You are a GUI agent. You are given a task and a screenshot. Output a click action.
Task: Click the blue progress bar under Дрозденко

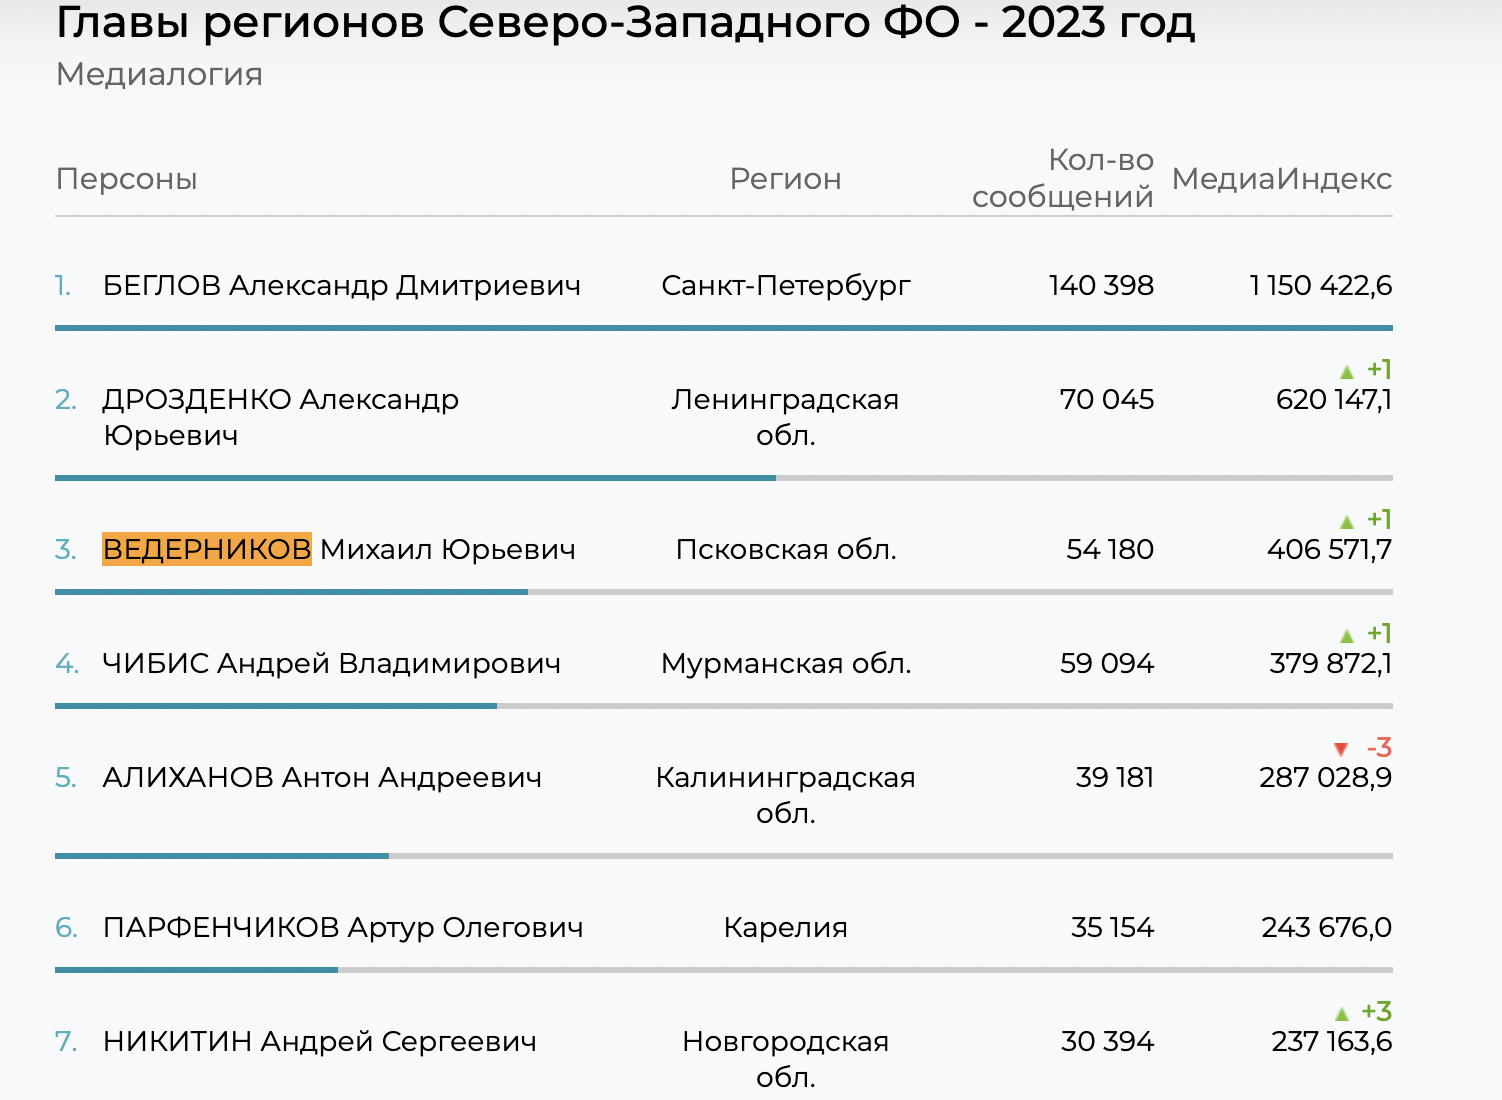pyautogui.click(x=415, y=478)
